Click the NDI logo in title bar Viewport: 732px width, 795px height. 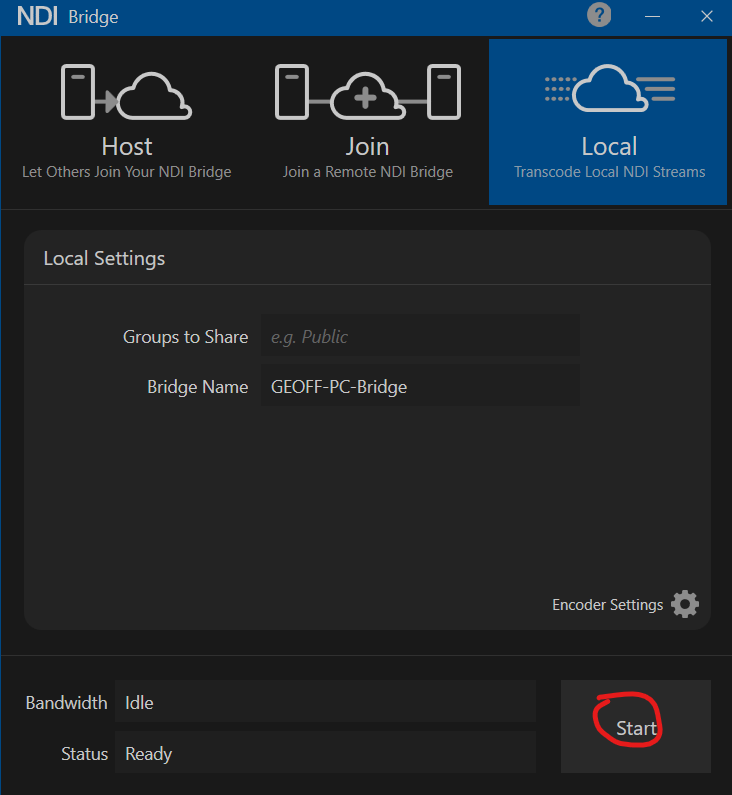(38, 16)
